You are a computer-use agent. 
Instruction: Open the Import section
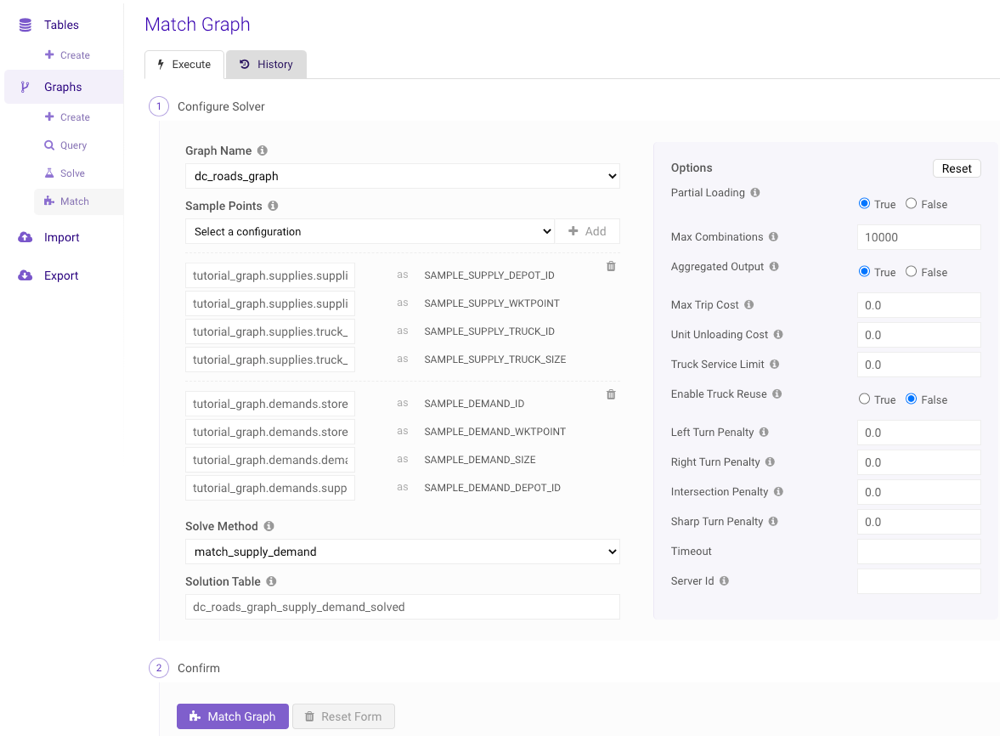click(x=55, y=237)
